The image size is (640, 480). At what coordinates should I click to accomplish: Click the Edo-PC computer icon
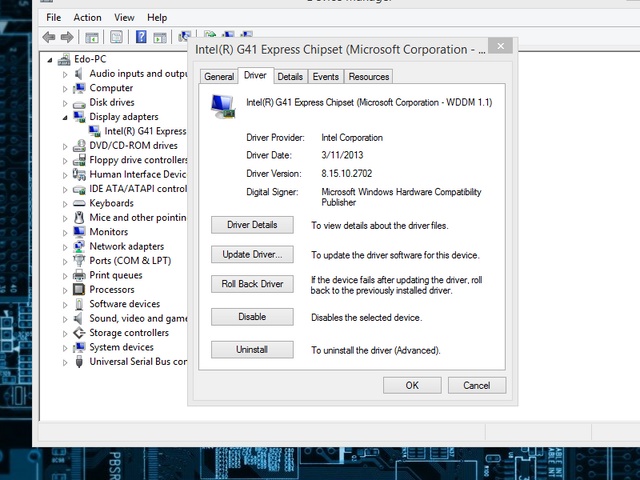click(64, 60)
